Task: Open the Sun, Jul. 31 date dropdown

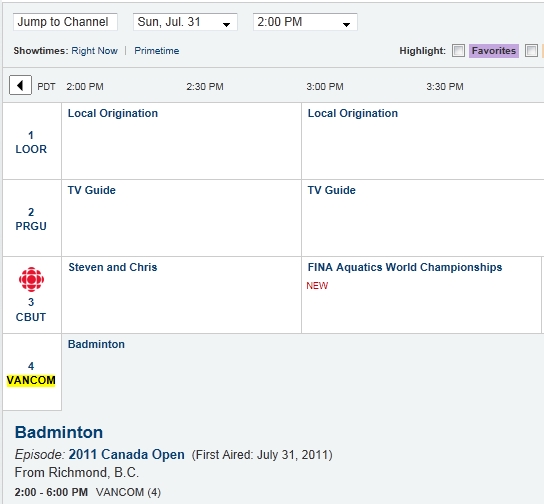Action: click(x=185, y=22)
